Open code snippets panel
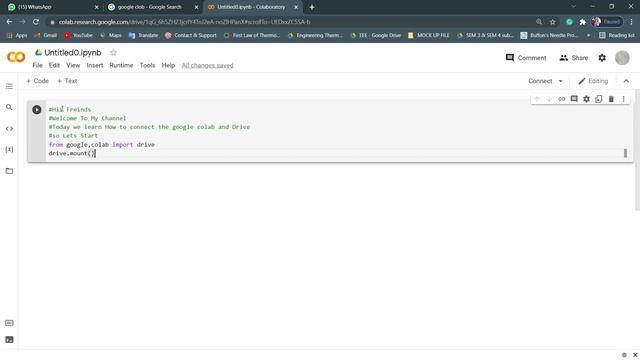This screenshot has width=640, height=360. [9, 129]
